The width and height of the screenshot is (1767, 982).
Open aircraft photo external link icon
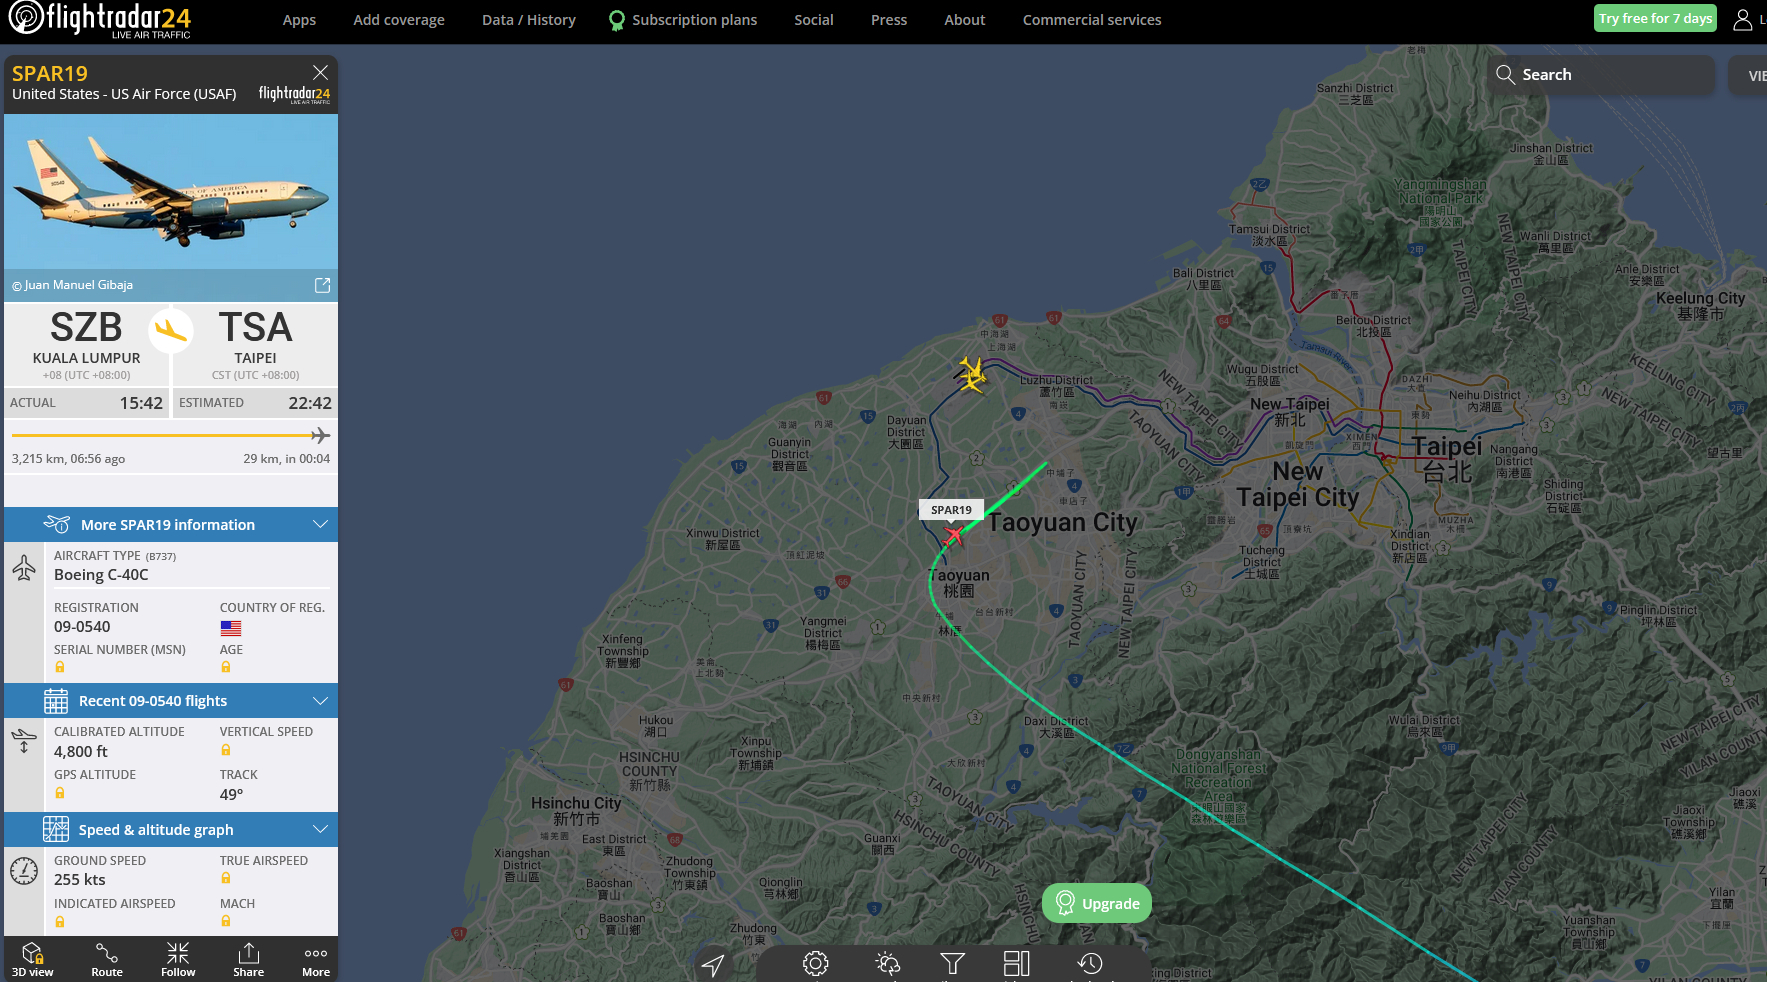(322, 285)
